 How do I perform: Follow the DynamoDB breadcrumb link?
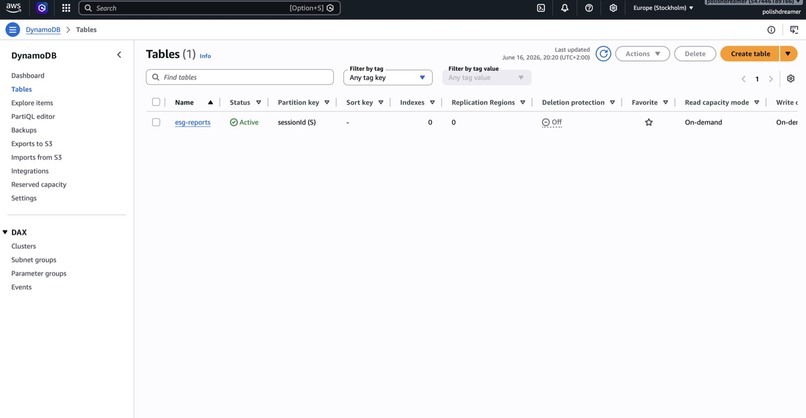[43, 30]
